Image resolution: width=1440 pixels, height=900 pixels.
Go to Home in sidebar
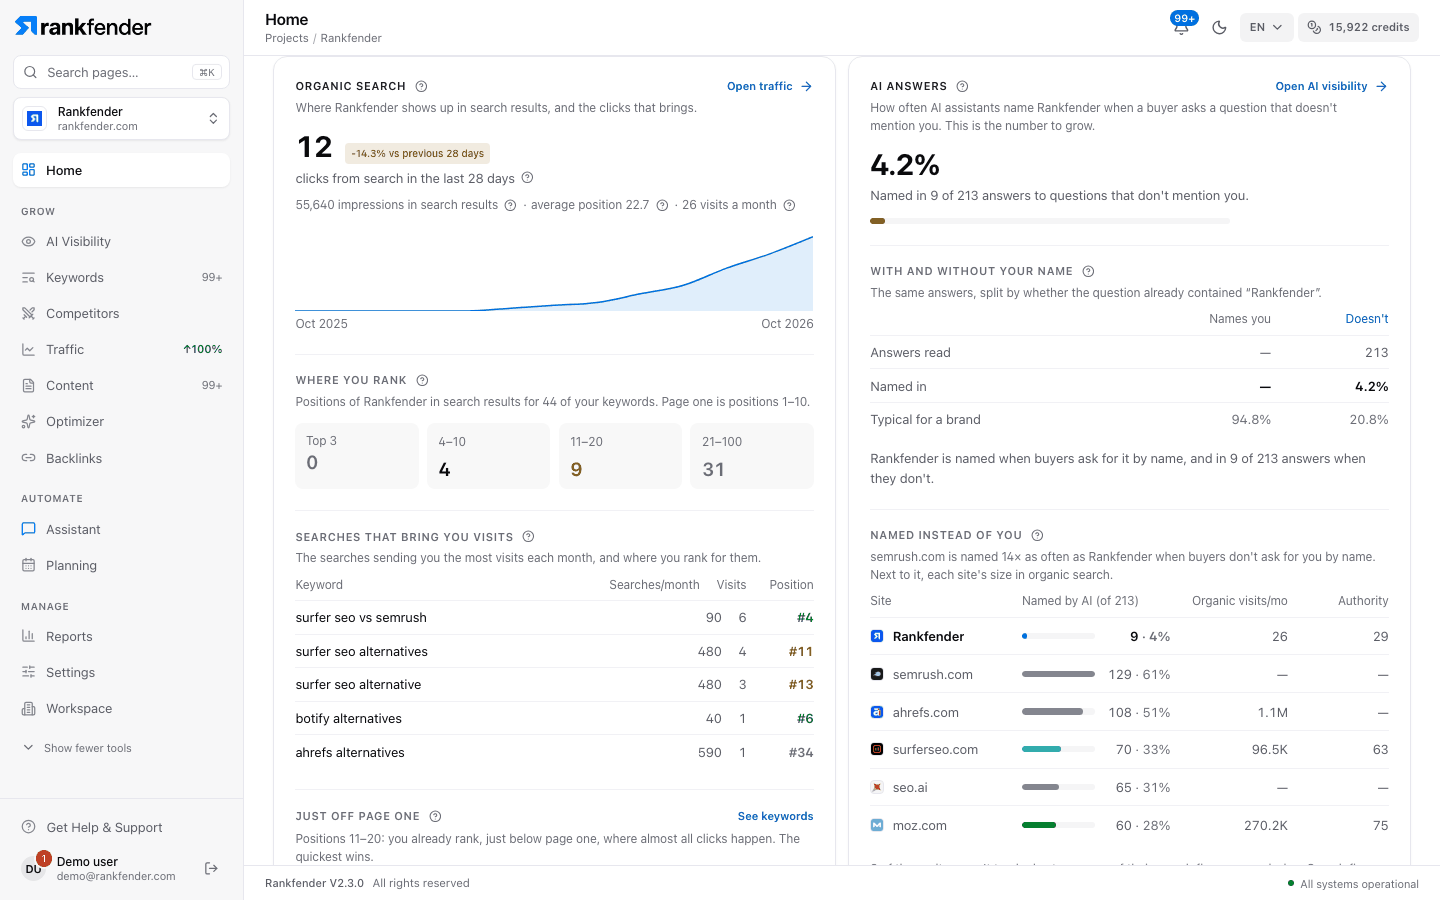[122, 170]
